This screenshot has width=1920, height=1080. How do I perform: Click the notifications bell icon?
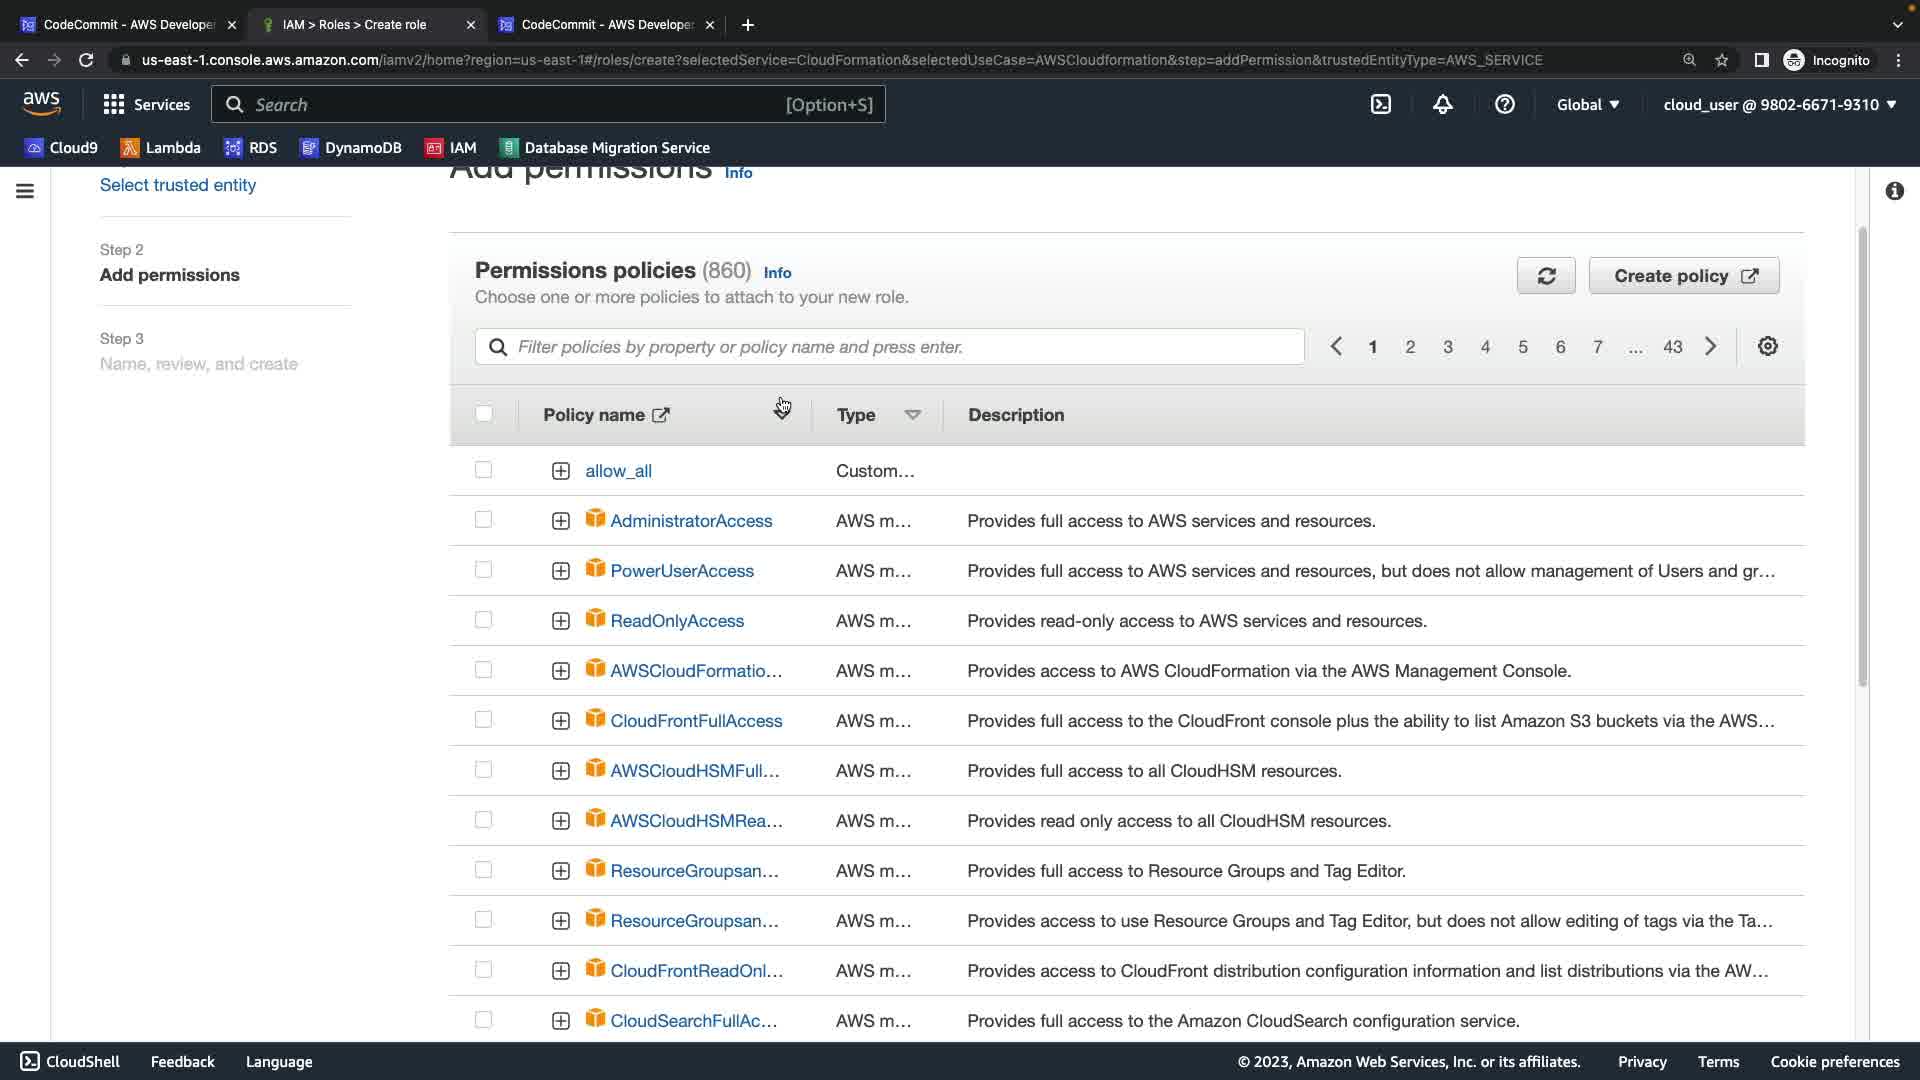pos(1442,105)
